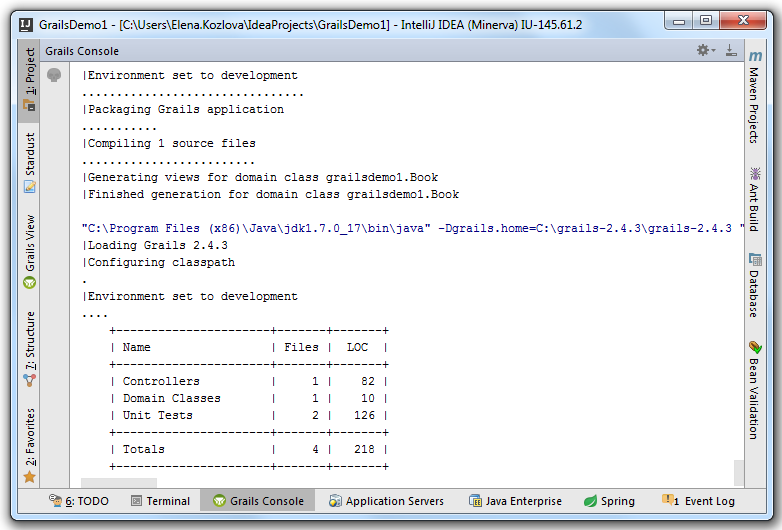This screenshot has width=782, height=530.
Task: Show the Database tool window
Action: pos(755,285)
